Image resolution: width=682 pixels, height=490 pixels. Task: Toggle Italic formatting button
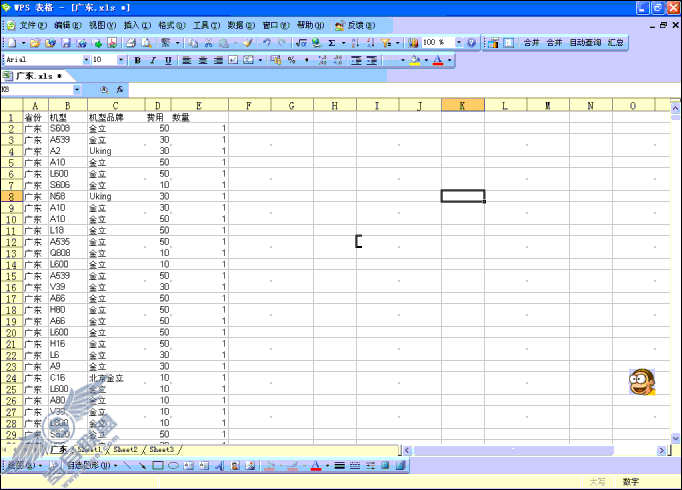click(x=153, y=60)
